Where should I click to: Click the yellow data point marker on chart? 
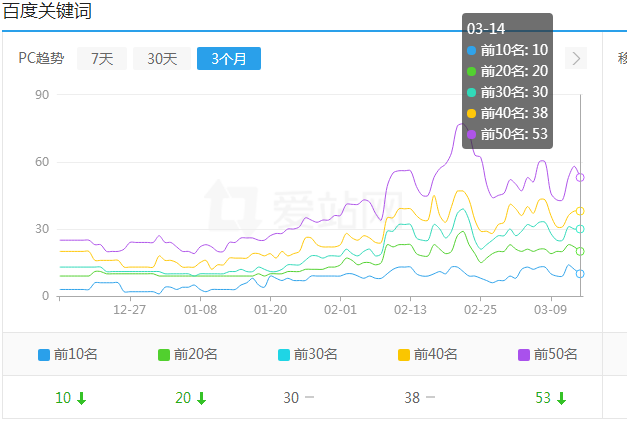pos(580,211)
